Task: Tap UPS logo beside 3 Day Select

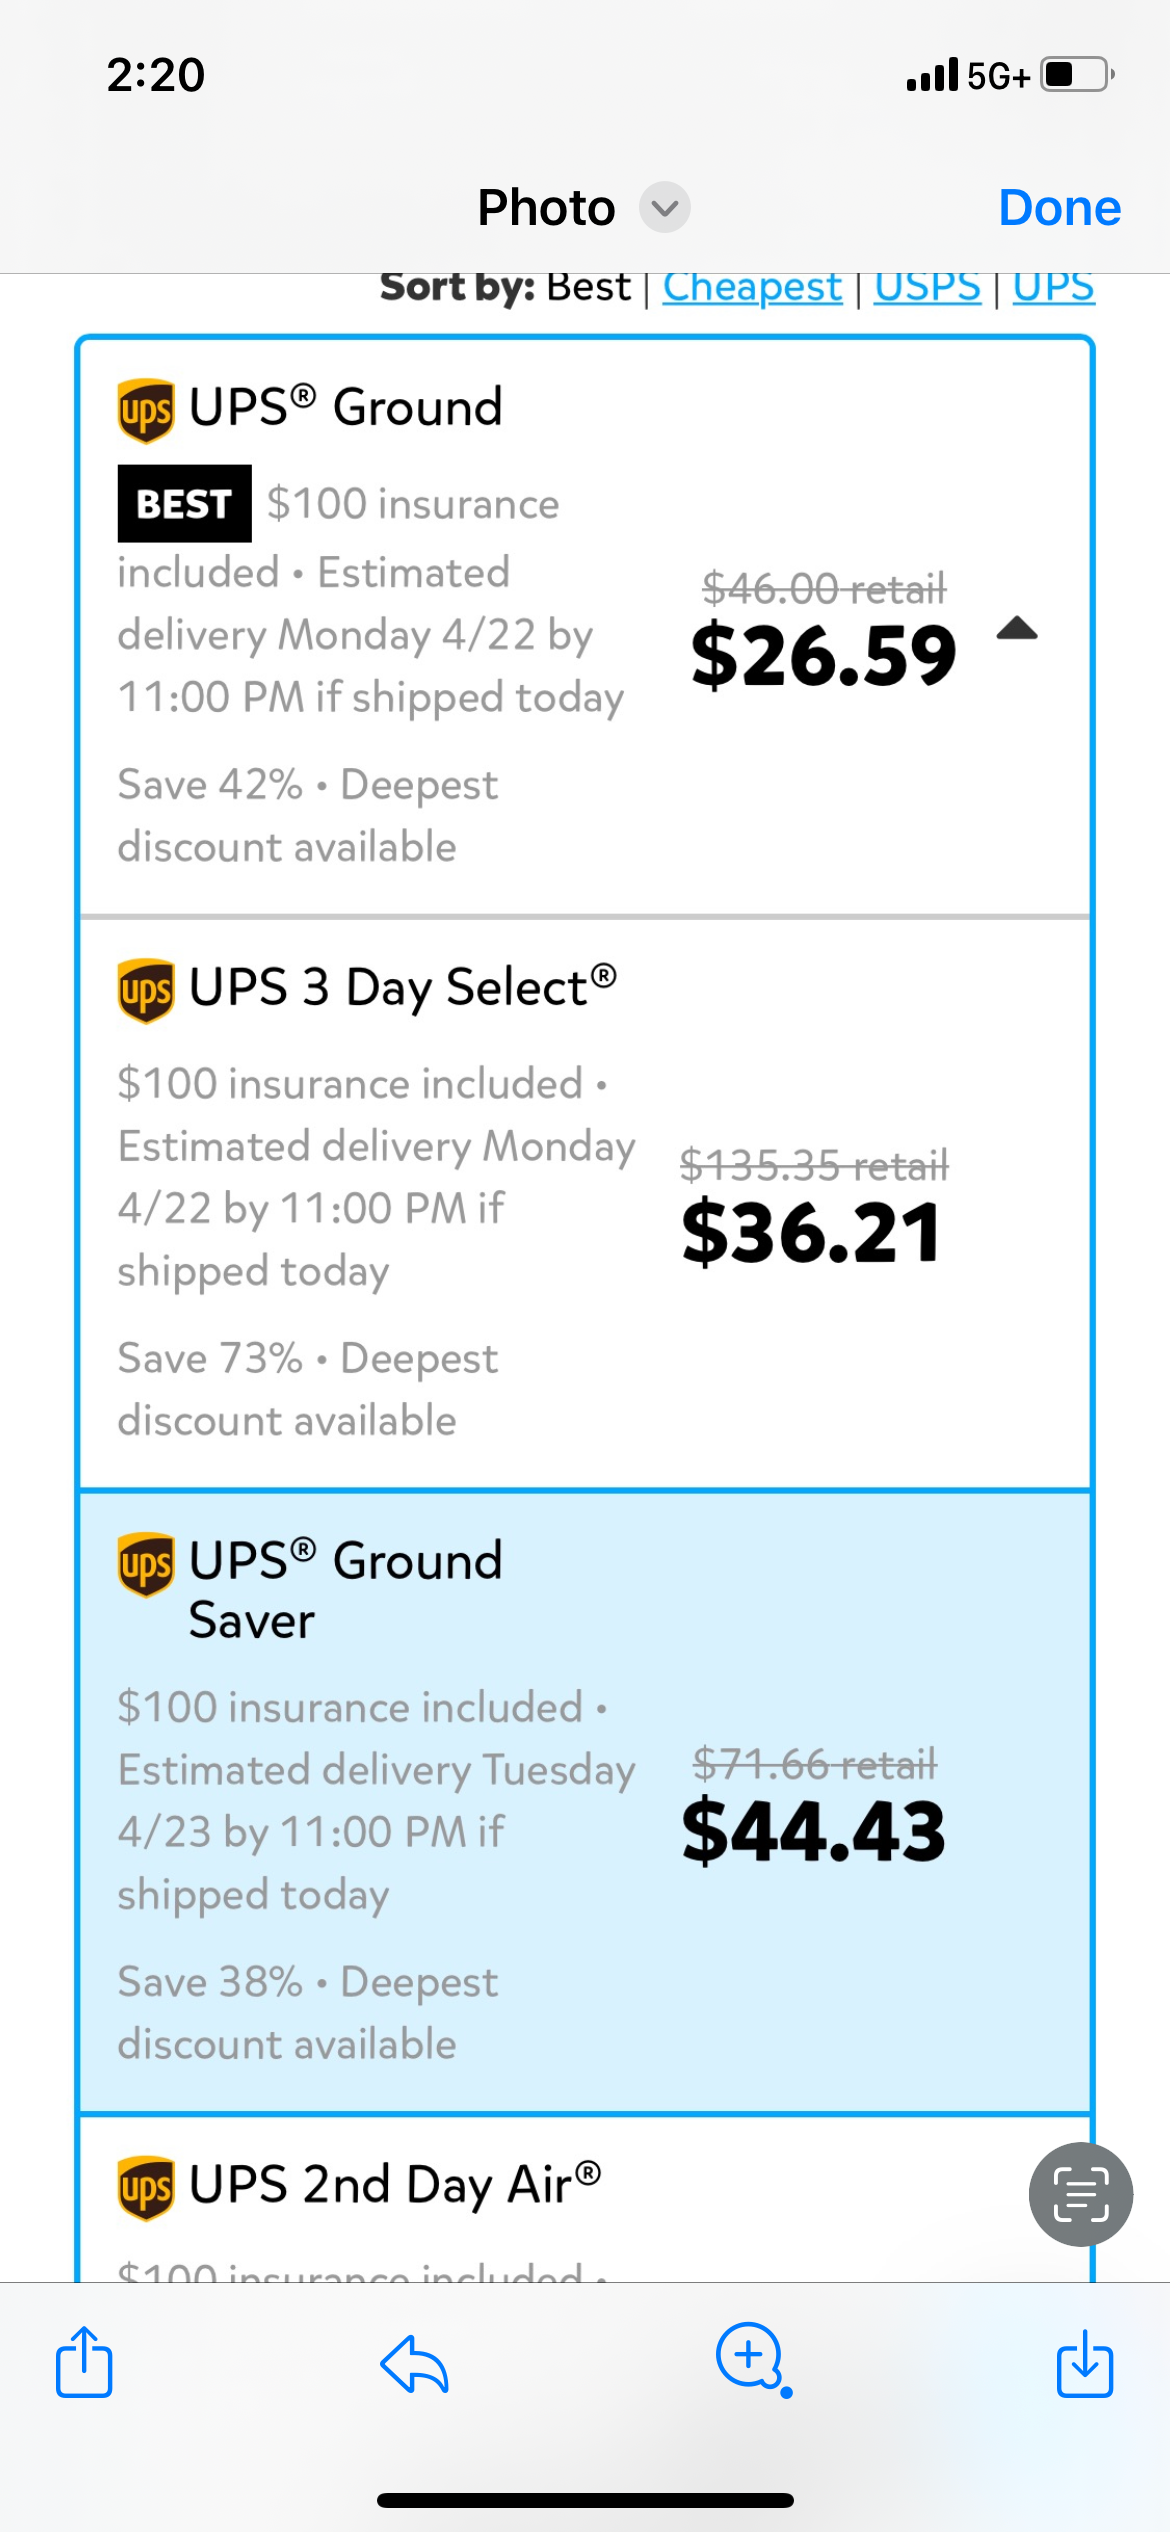Action: (x=146, y=990)
